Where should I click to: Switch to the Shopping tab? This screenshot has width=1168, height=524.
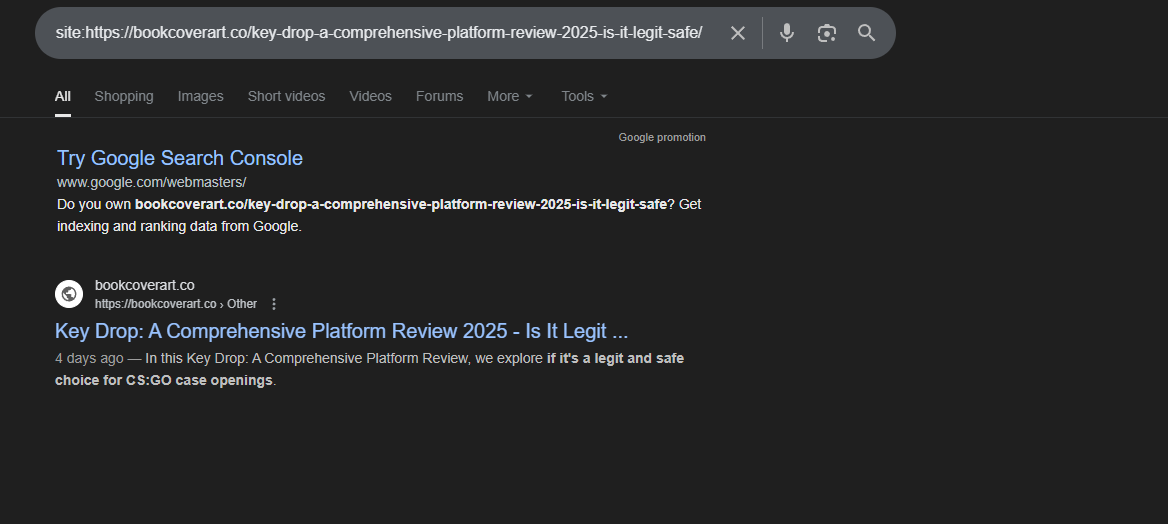124,96
